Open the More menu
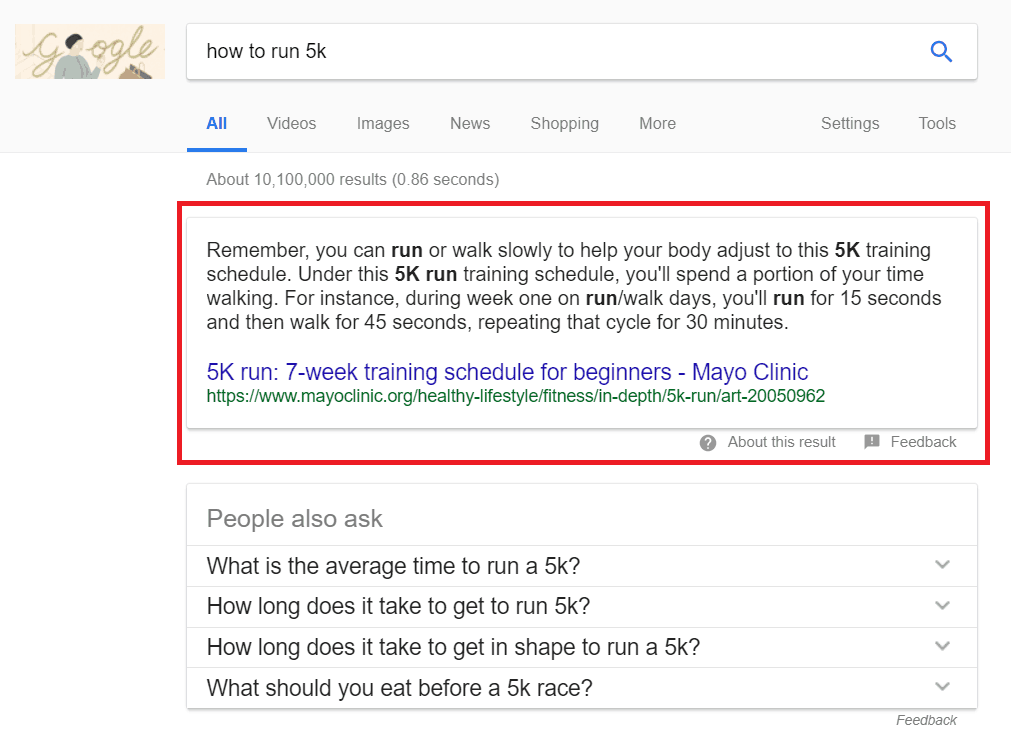Viewport: 1011px width, 737px height. click(657, 124)
